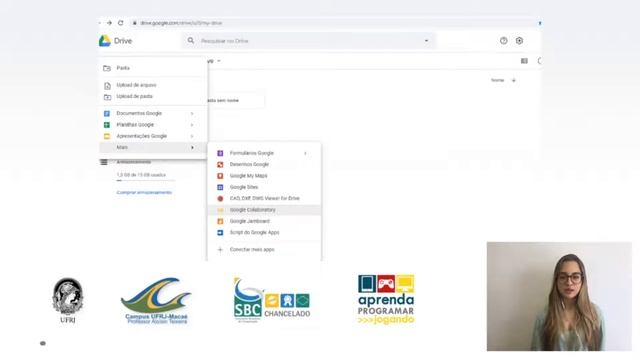Image resolution: width=640 pixels, height=360 pixels.
Task: Expand the Documentos Google submenu arrow
Action: (192, 113)
